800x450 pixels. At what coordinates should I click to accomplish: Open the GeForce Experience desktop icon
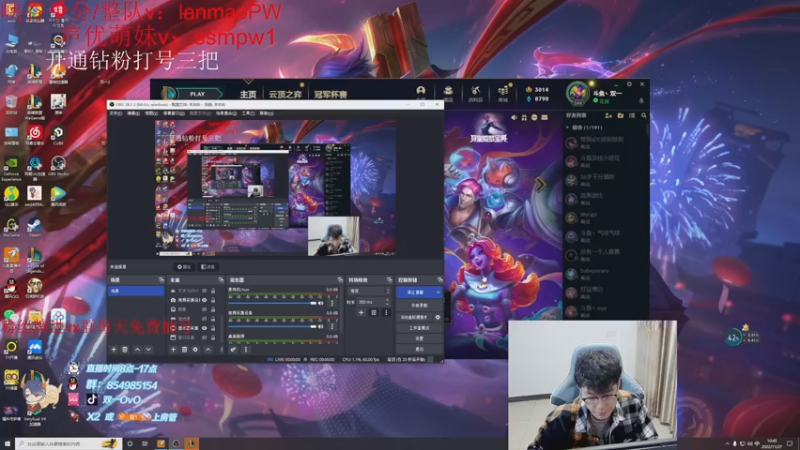coord(11,168)
